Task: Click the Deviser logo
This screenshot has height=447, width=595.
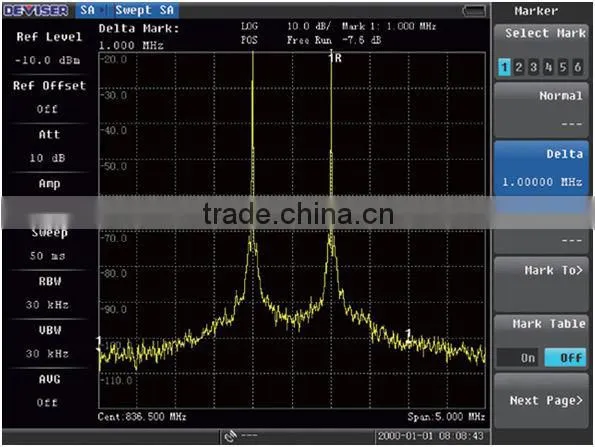Action: [36, 11]
